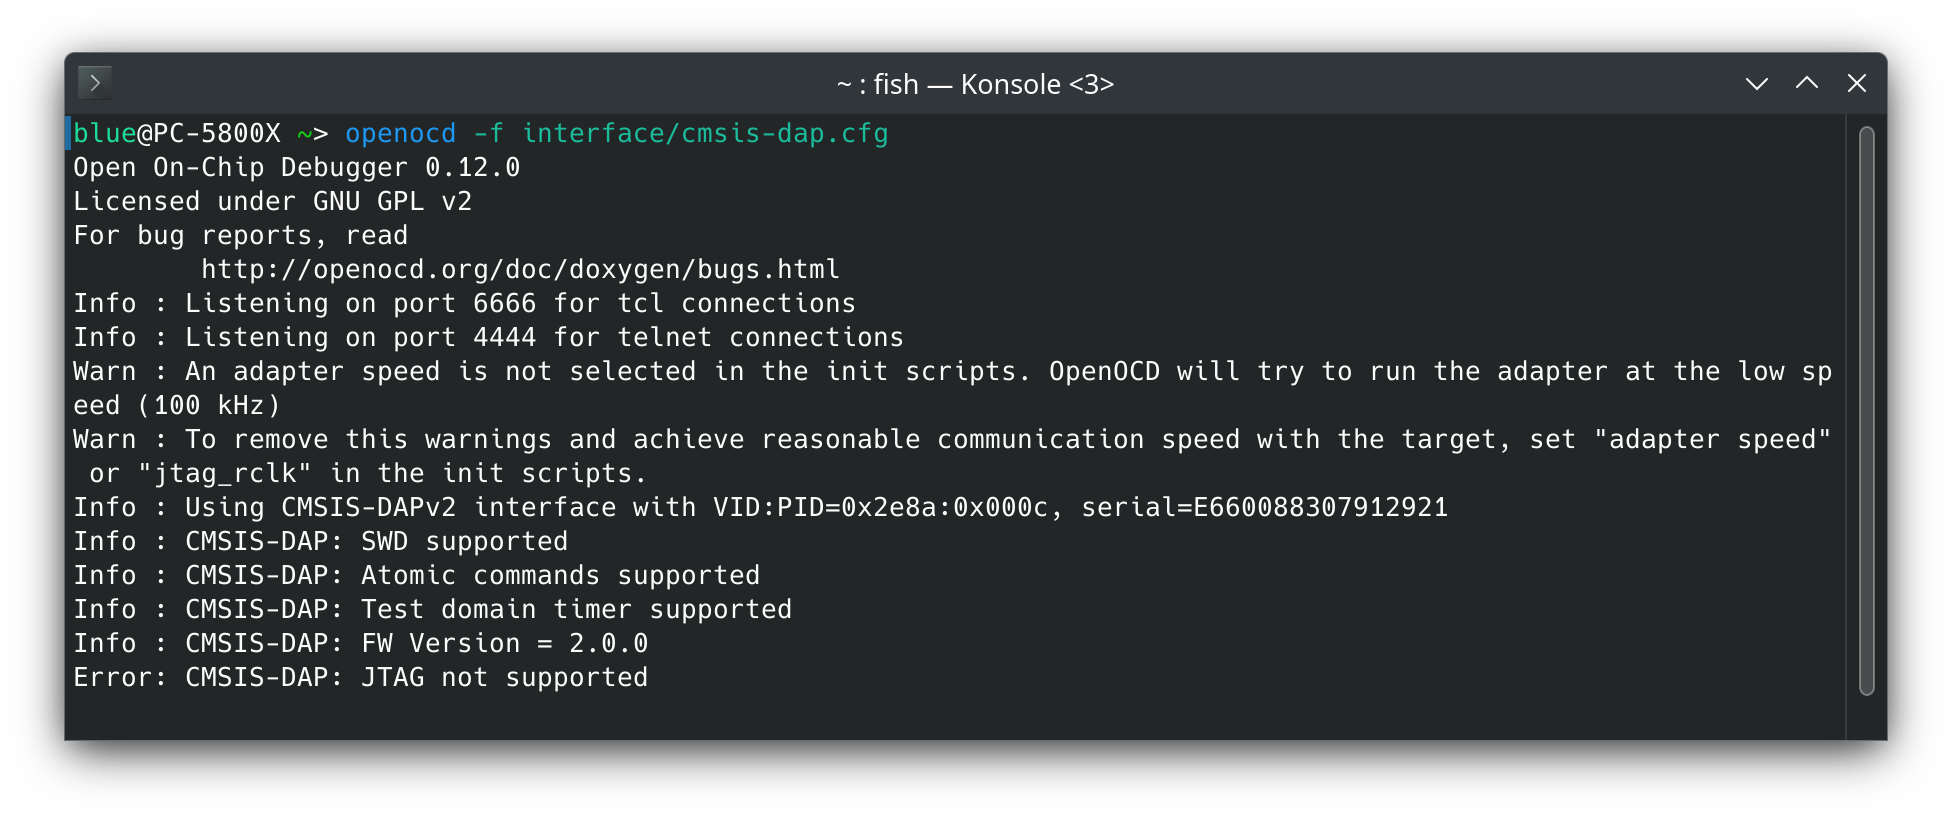Click the interface/cmsis-dap.cfg path argument
Image resolution: width=1952 pixels, height=817 pixels.
[705, 134]
